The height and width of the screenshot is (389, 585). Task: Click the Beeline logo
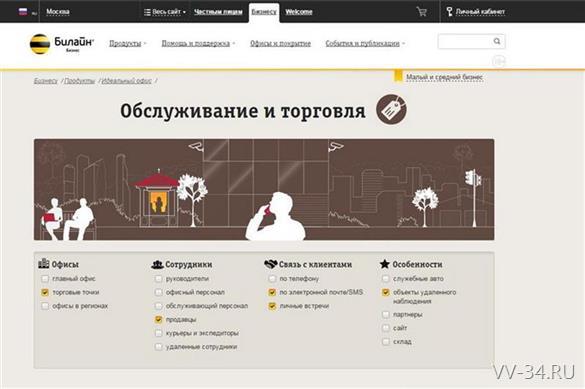(62, 44)
